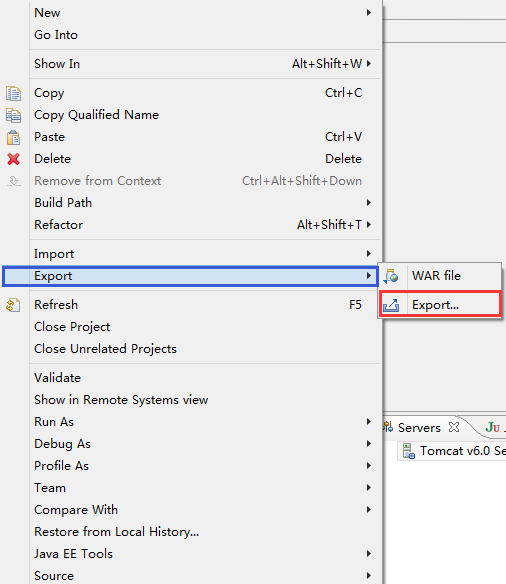This screenshot has height=584, width=506.
Task: Open the Compare With submenu
Action: pos(205,510)
